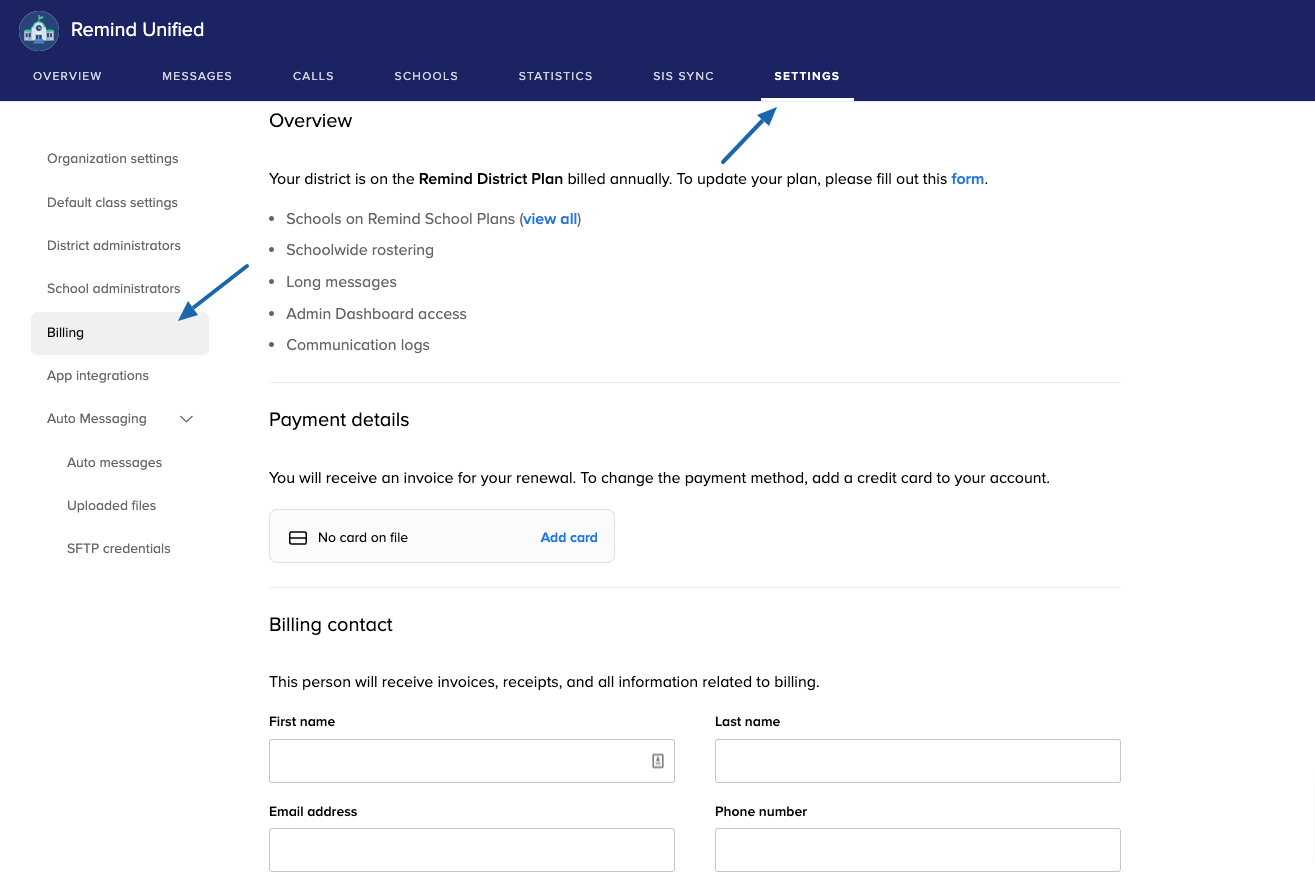This screenshot has width=1315, height=882.
Task: Select the SIS Sync tab
Action: [x=683, y=76]
